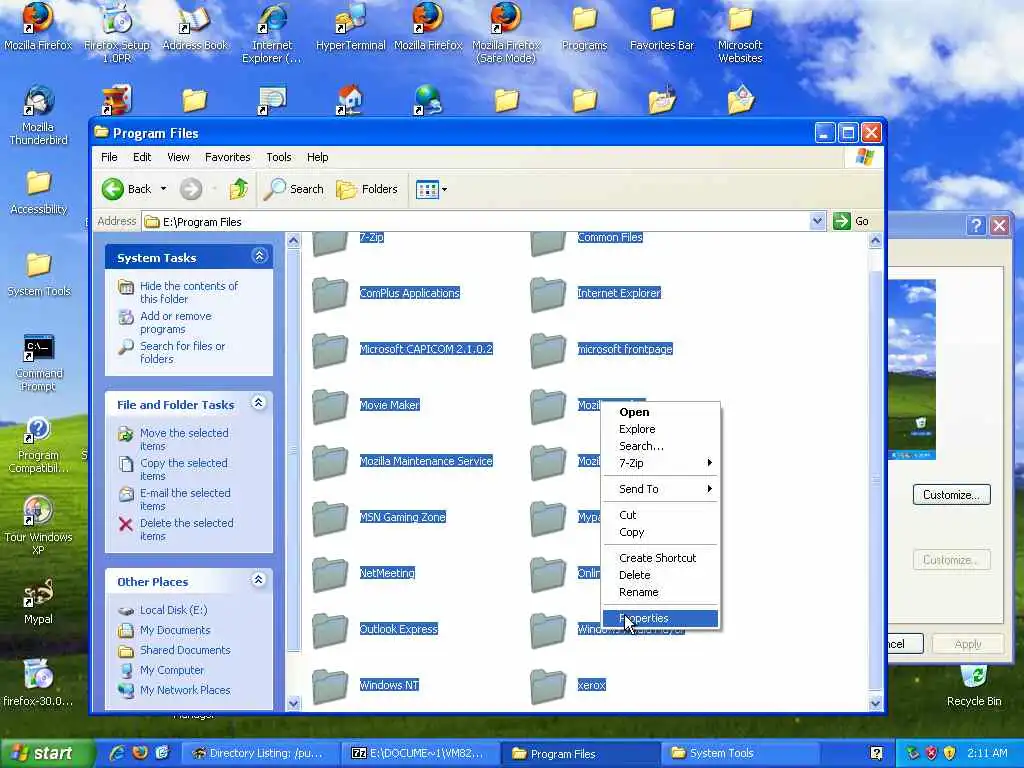This screenshot has height=768, width=1024.
Task: Open the Help menu
Action: tap(317, 157)
